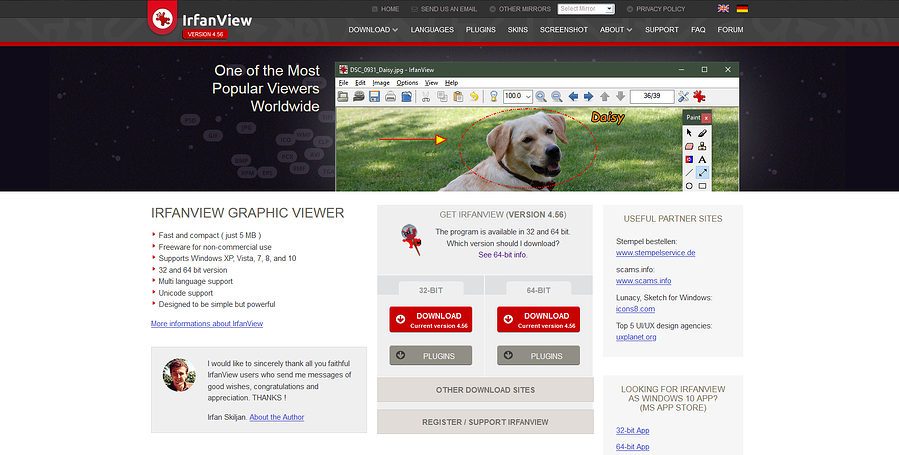Visit www.stempelservice.de partner link
This screenshot has height=455, width=899.
pos(655,253)
